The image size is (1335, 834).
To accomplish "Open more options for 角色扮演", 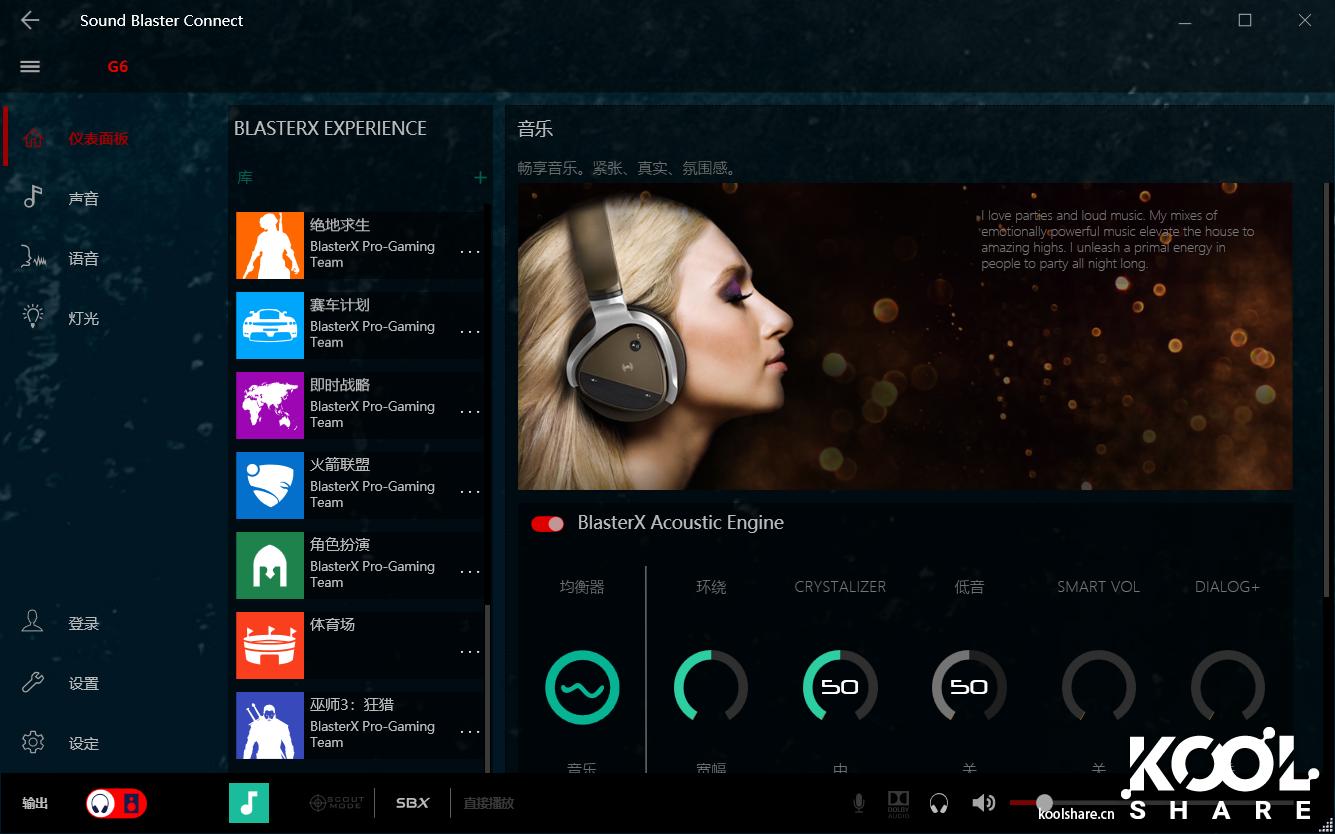I will (x=470, y=572).
